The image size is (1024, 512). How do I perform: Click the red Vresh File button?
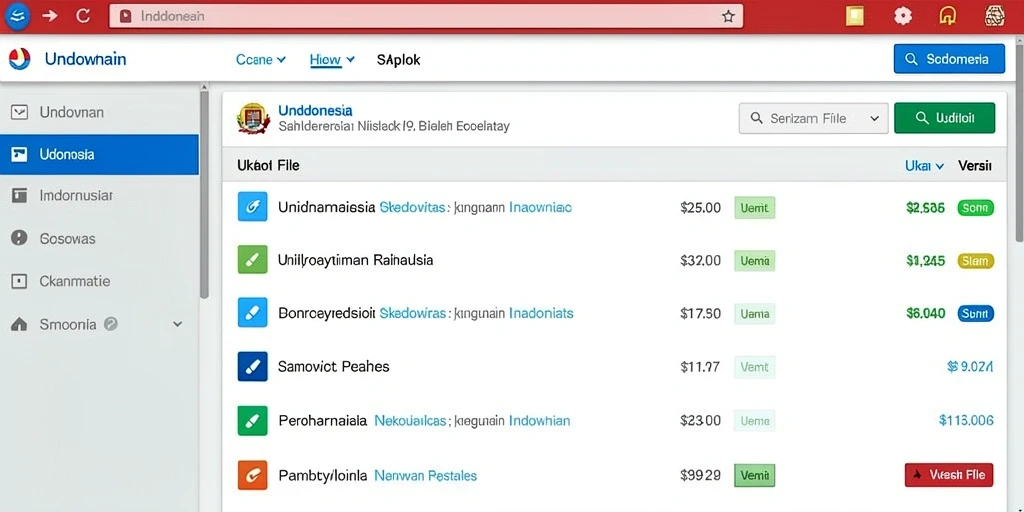coord(949,475)
